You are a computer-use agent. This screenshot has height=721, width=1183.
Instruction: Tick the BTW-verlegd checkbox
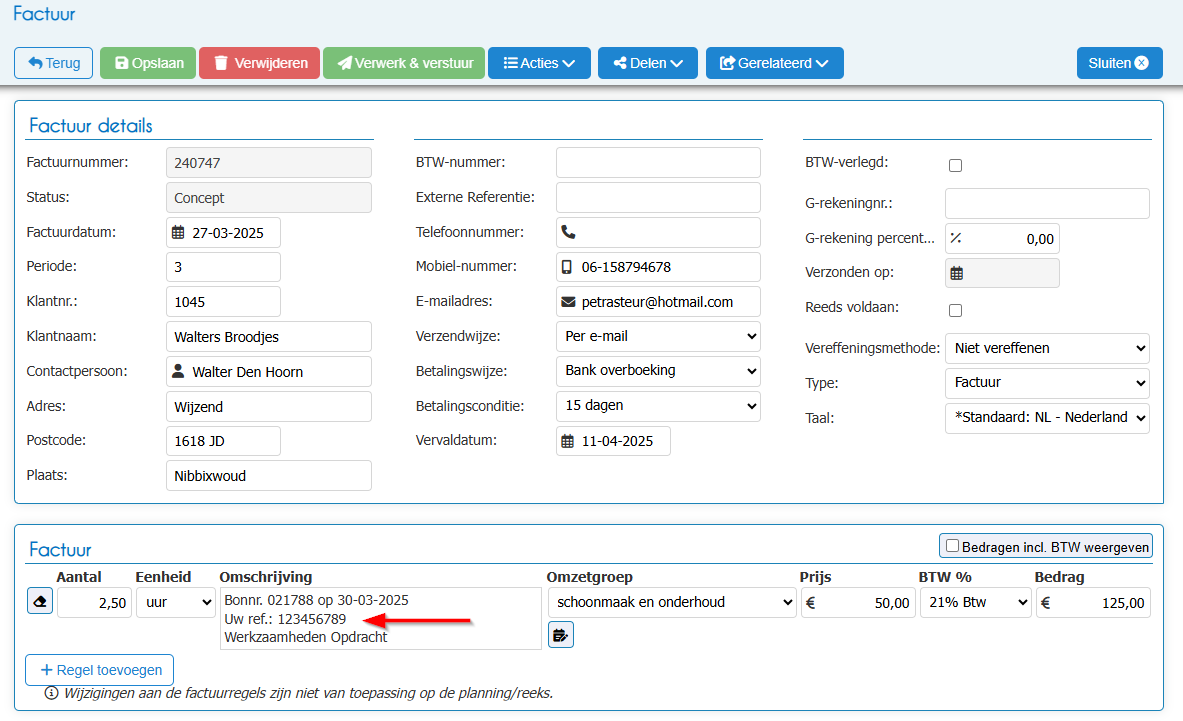coord(955,165)
